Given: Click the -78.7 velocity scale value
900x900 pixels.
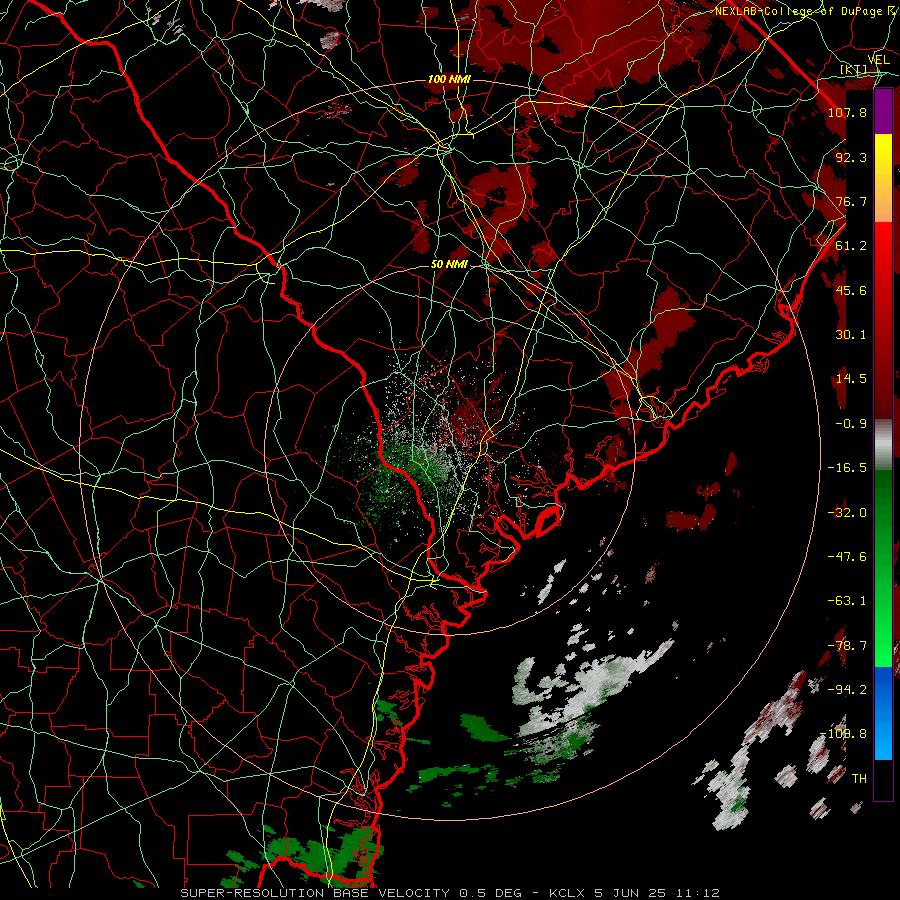Looking at the screenshot, I should pyautogui.click(x=847, y=646).
